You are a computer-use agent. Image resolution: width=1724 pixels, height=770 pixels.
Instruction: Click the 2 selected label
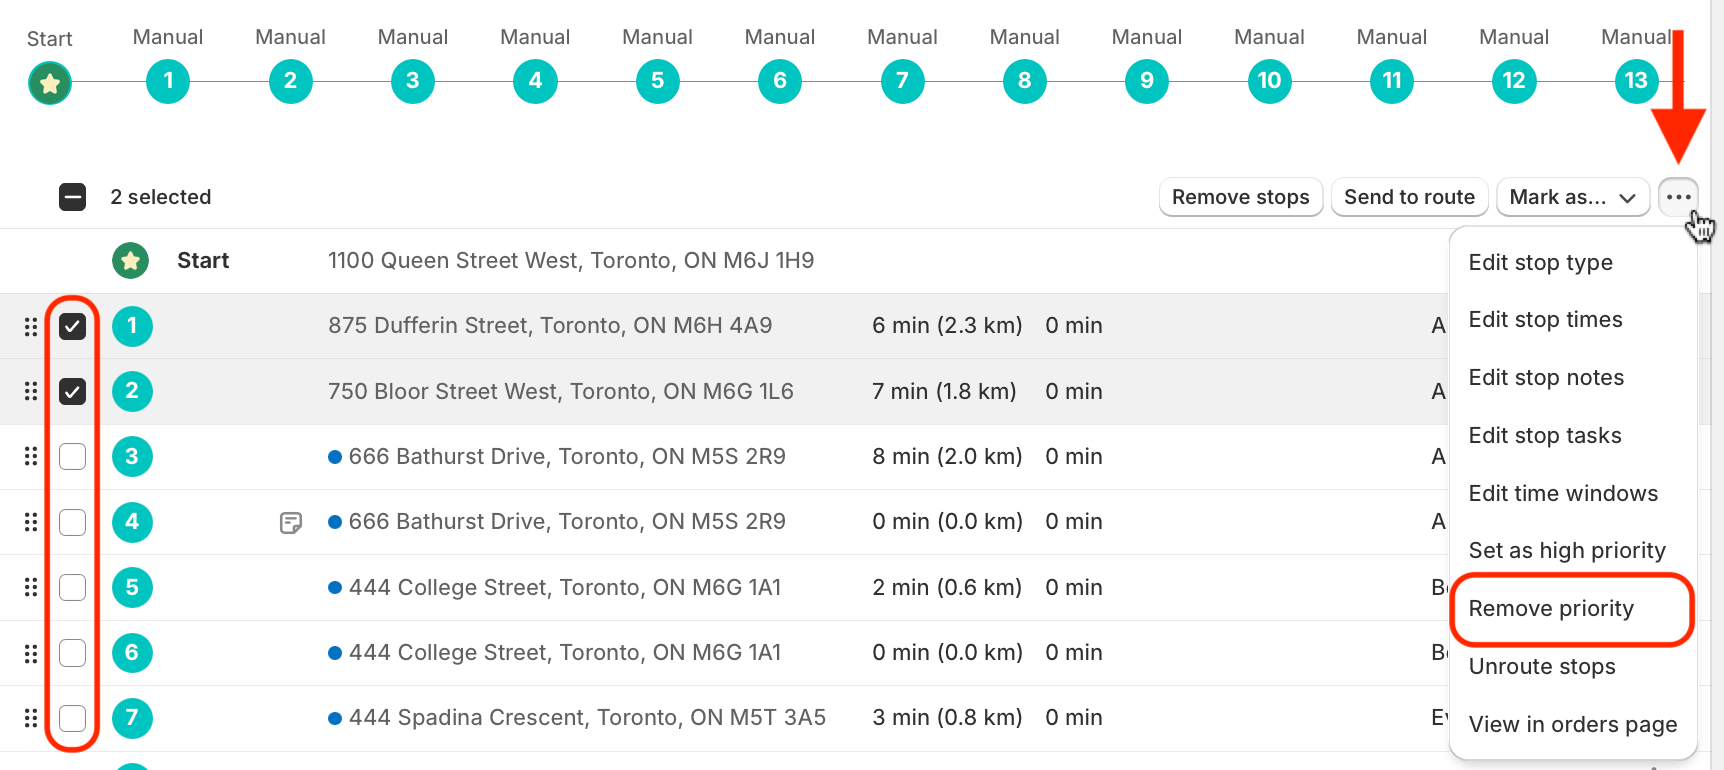point(161,197)
